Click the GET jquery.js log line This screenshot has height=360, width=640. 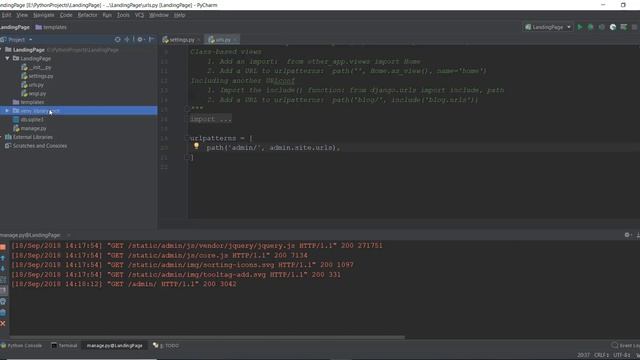(197, 246)
